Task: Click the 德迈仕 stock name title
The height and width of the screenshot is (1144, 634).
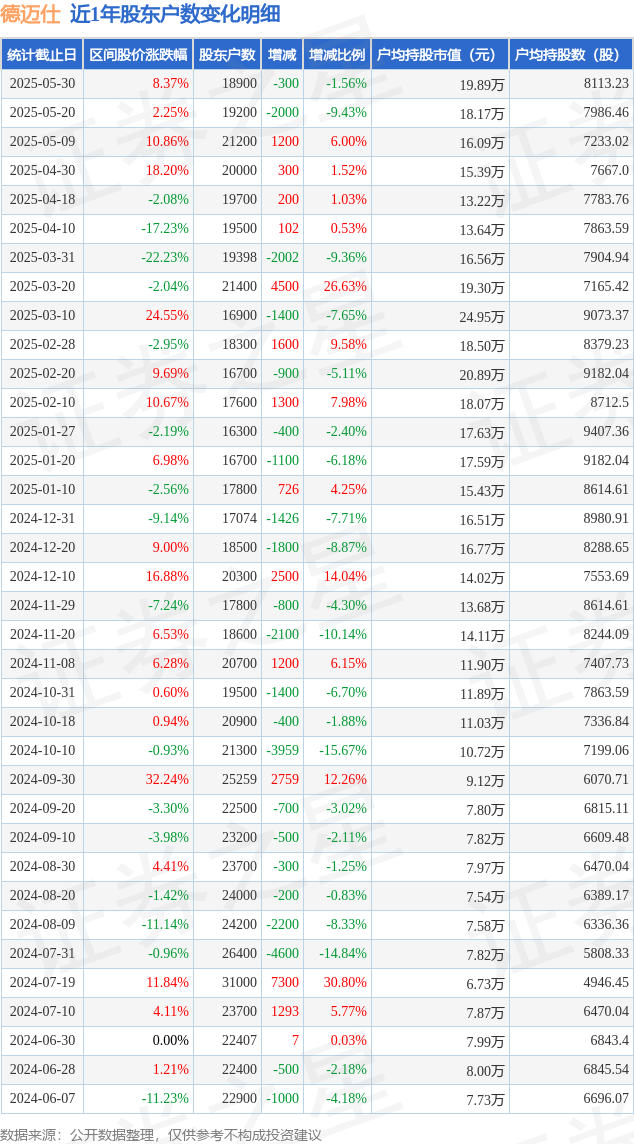Action: pos(31,14)
